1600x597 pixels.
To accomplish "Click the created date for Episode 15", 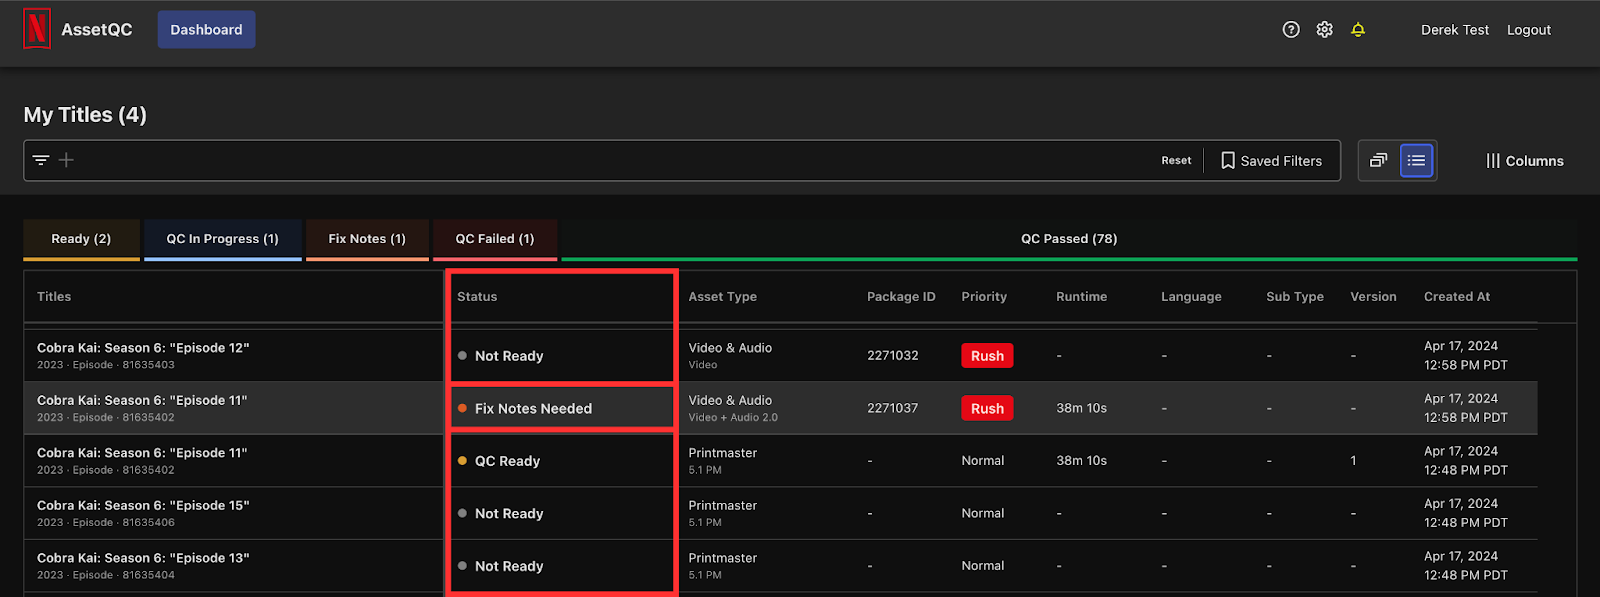I will point(1466,513).
